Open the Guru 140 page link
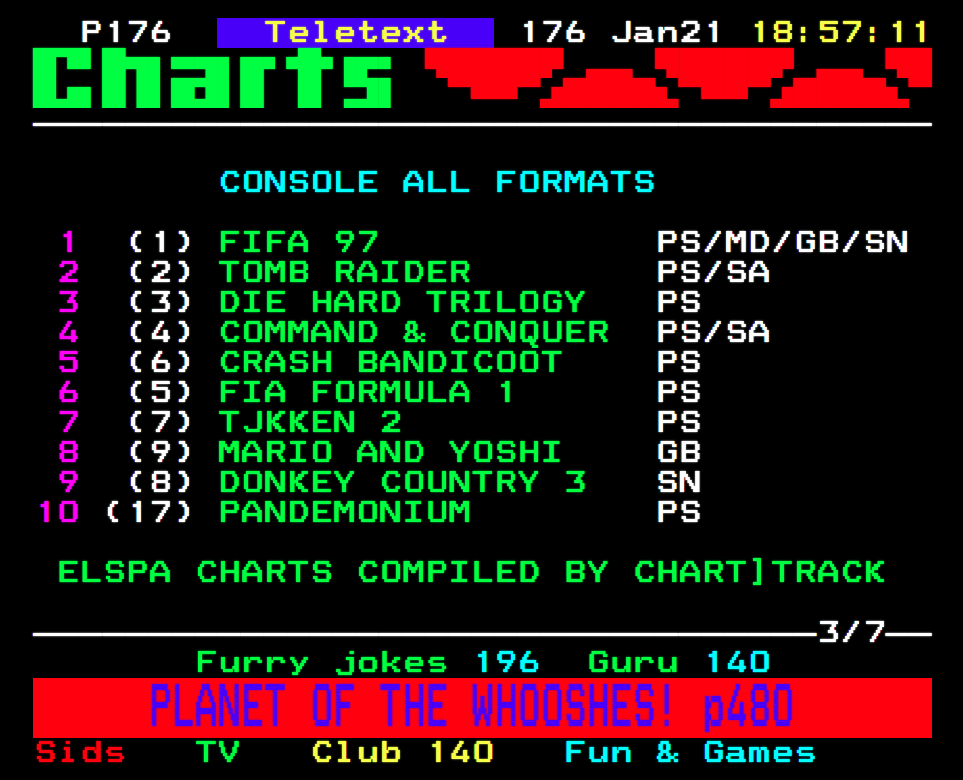This screenshot has height=780, width=963. tap(679, 662)
